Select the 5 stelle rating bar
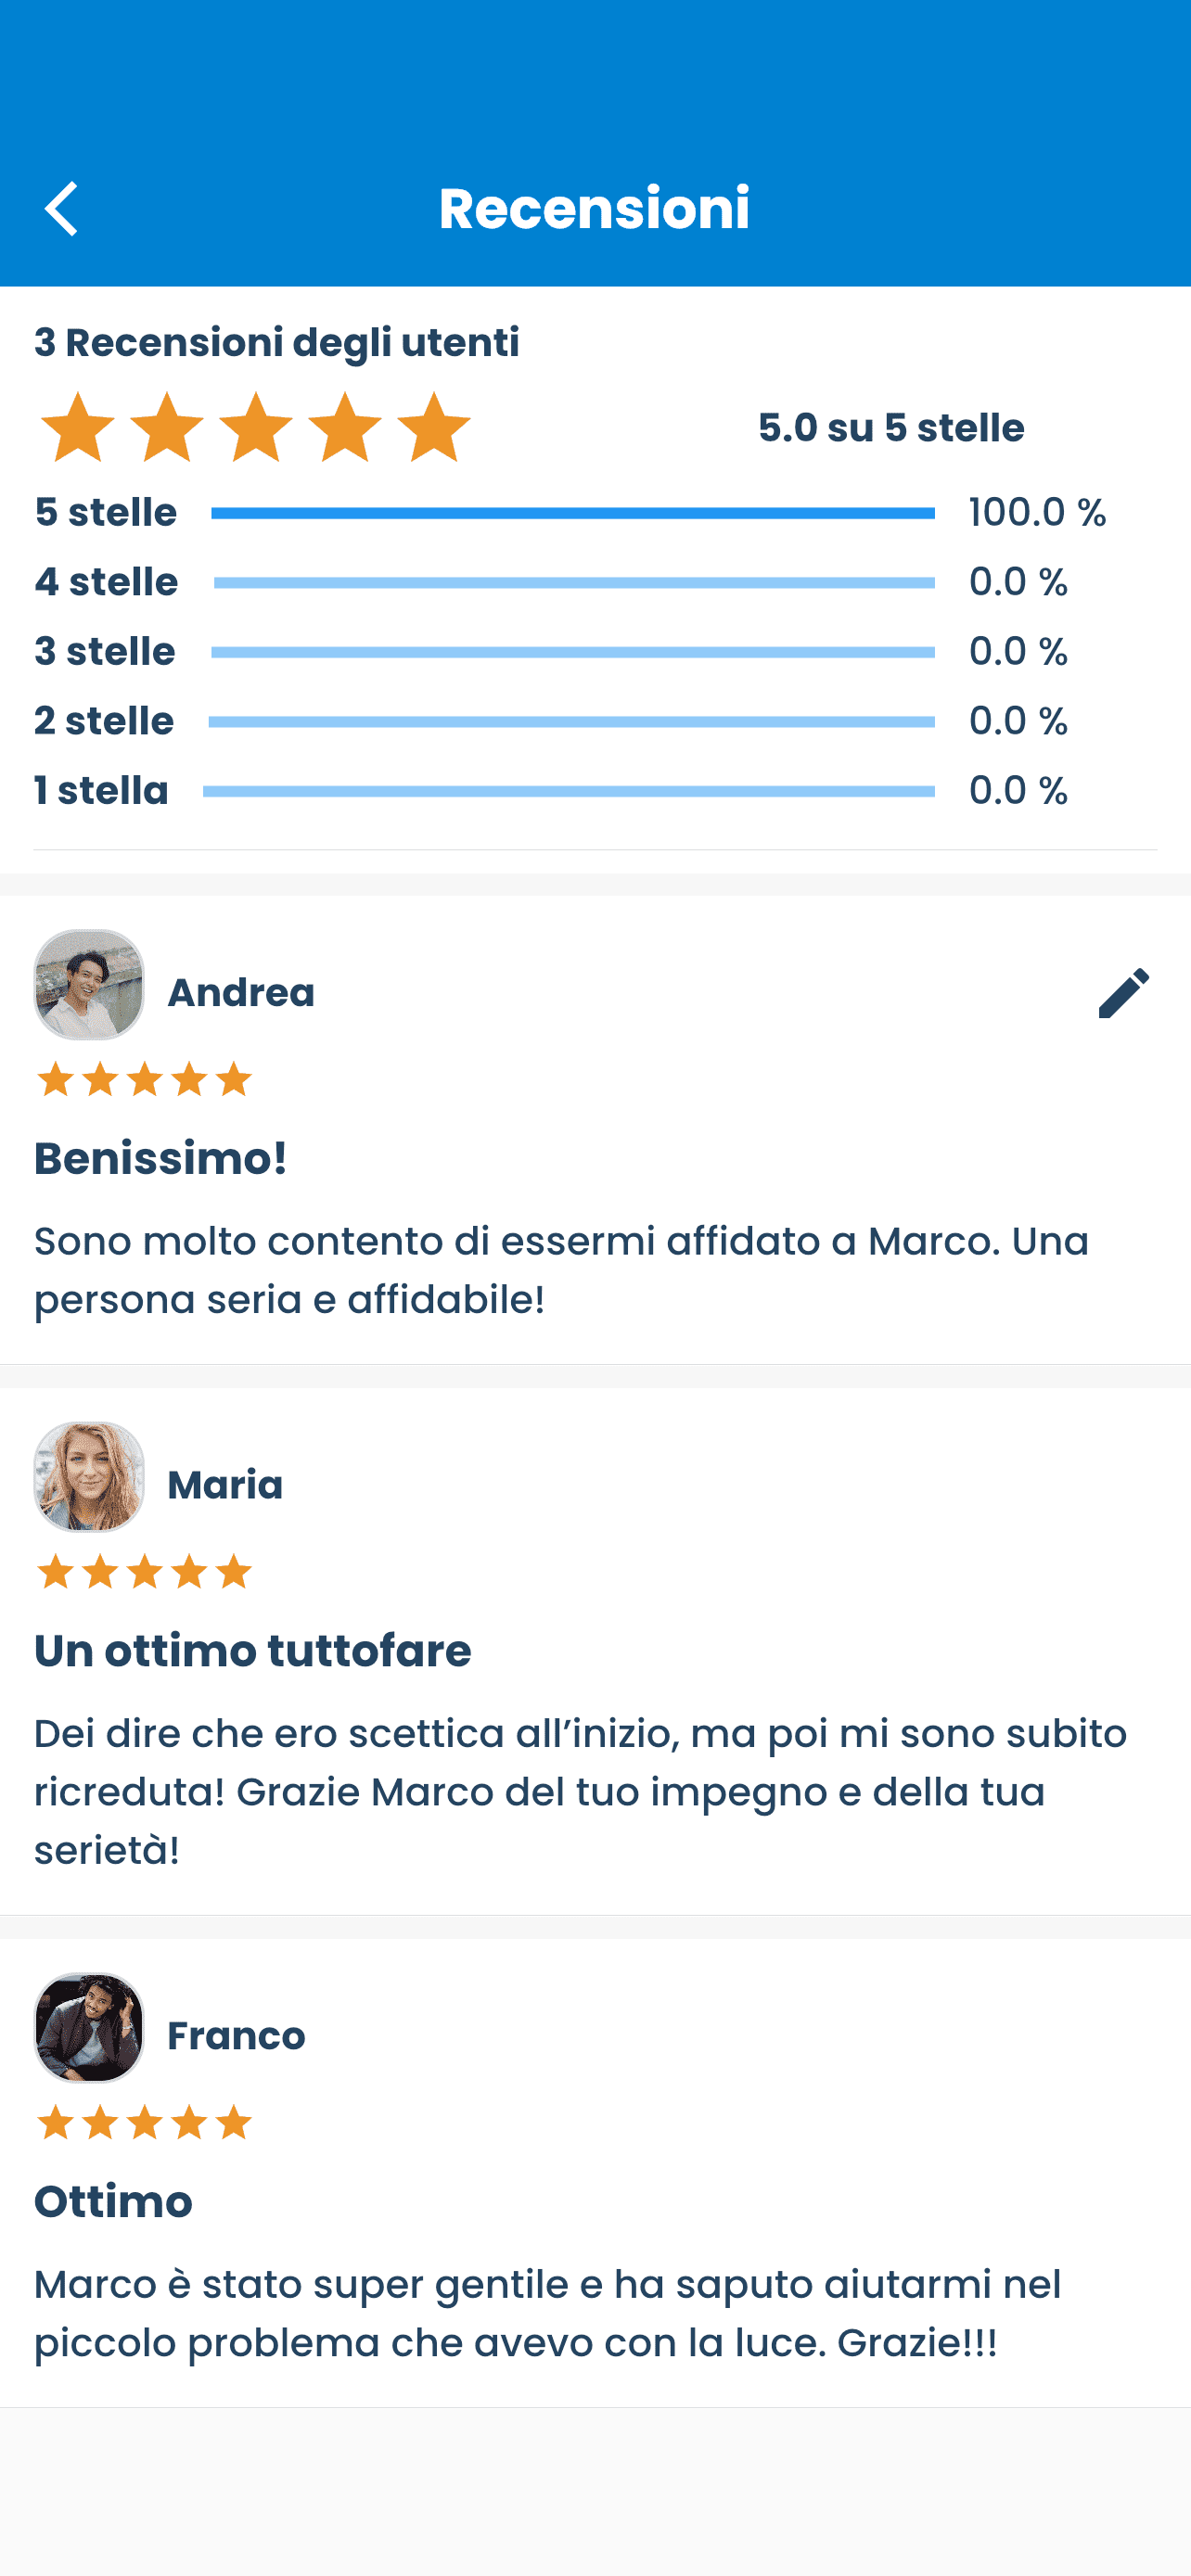Screen dimensions: 1191x2576 (x=572, y=513)
